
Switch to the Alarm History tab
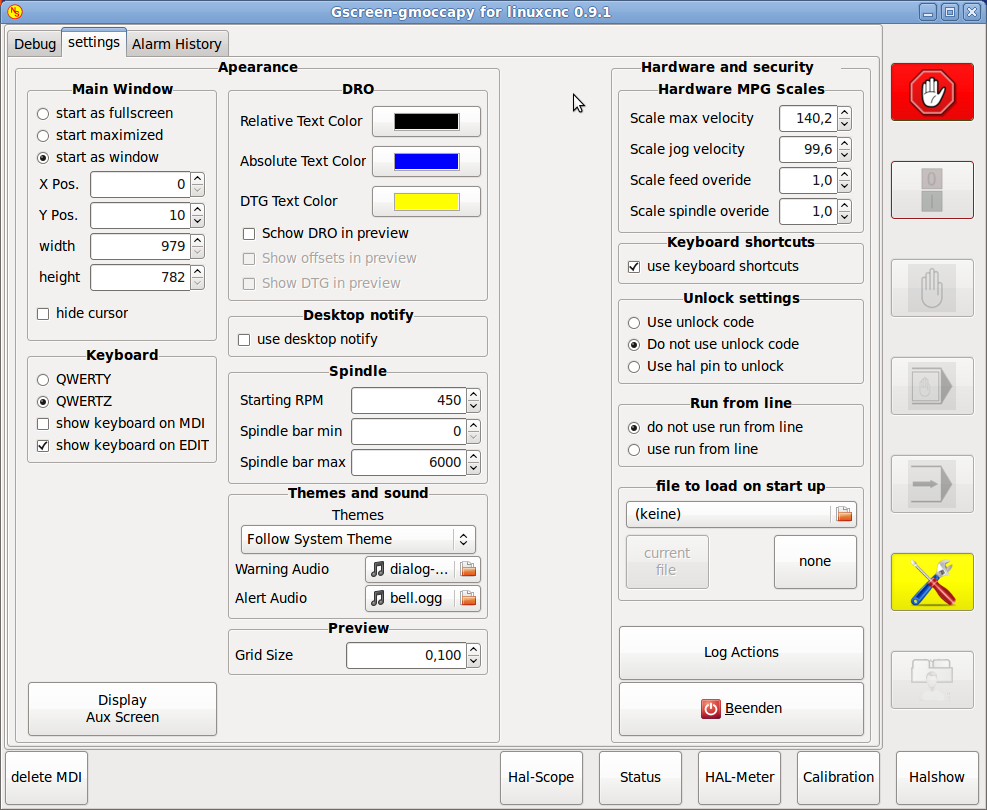click(177, 44)
